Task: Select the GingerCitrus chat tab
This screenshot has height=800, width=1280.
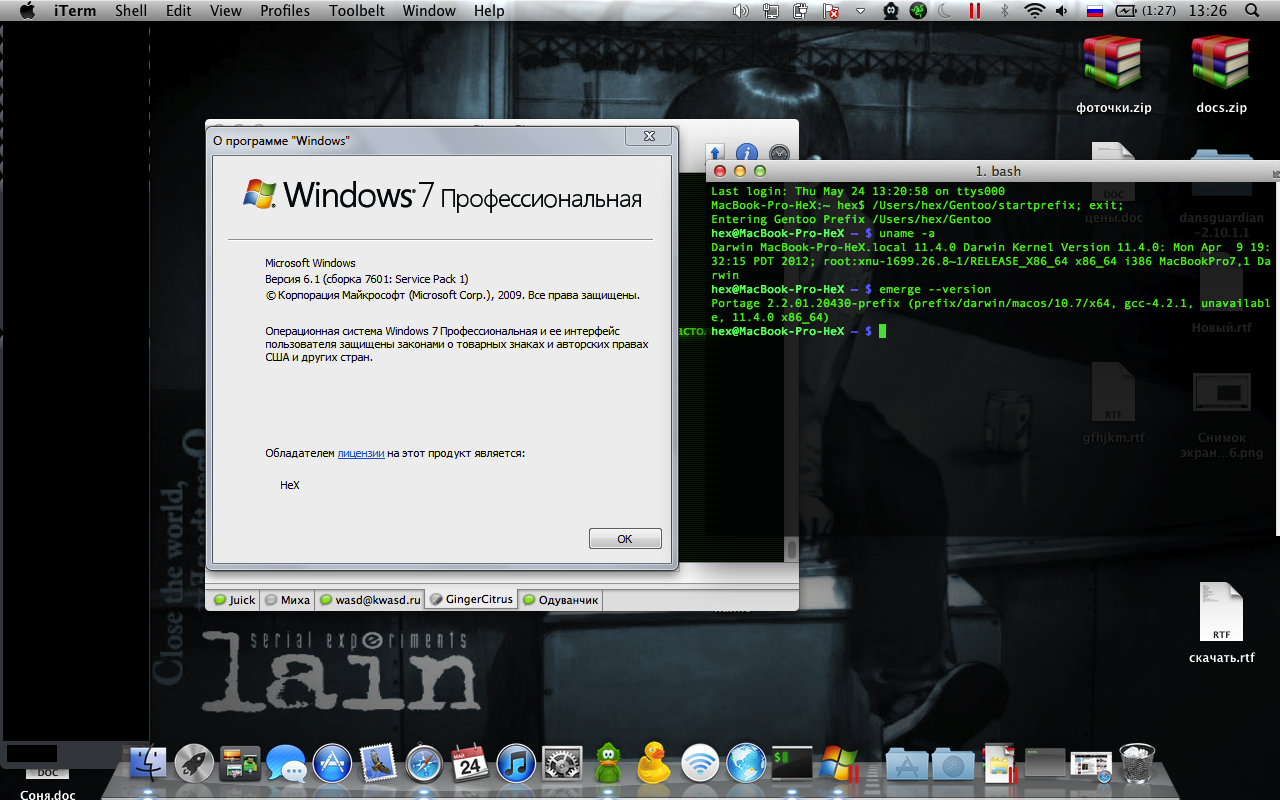Action: coord(471,599)
